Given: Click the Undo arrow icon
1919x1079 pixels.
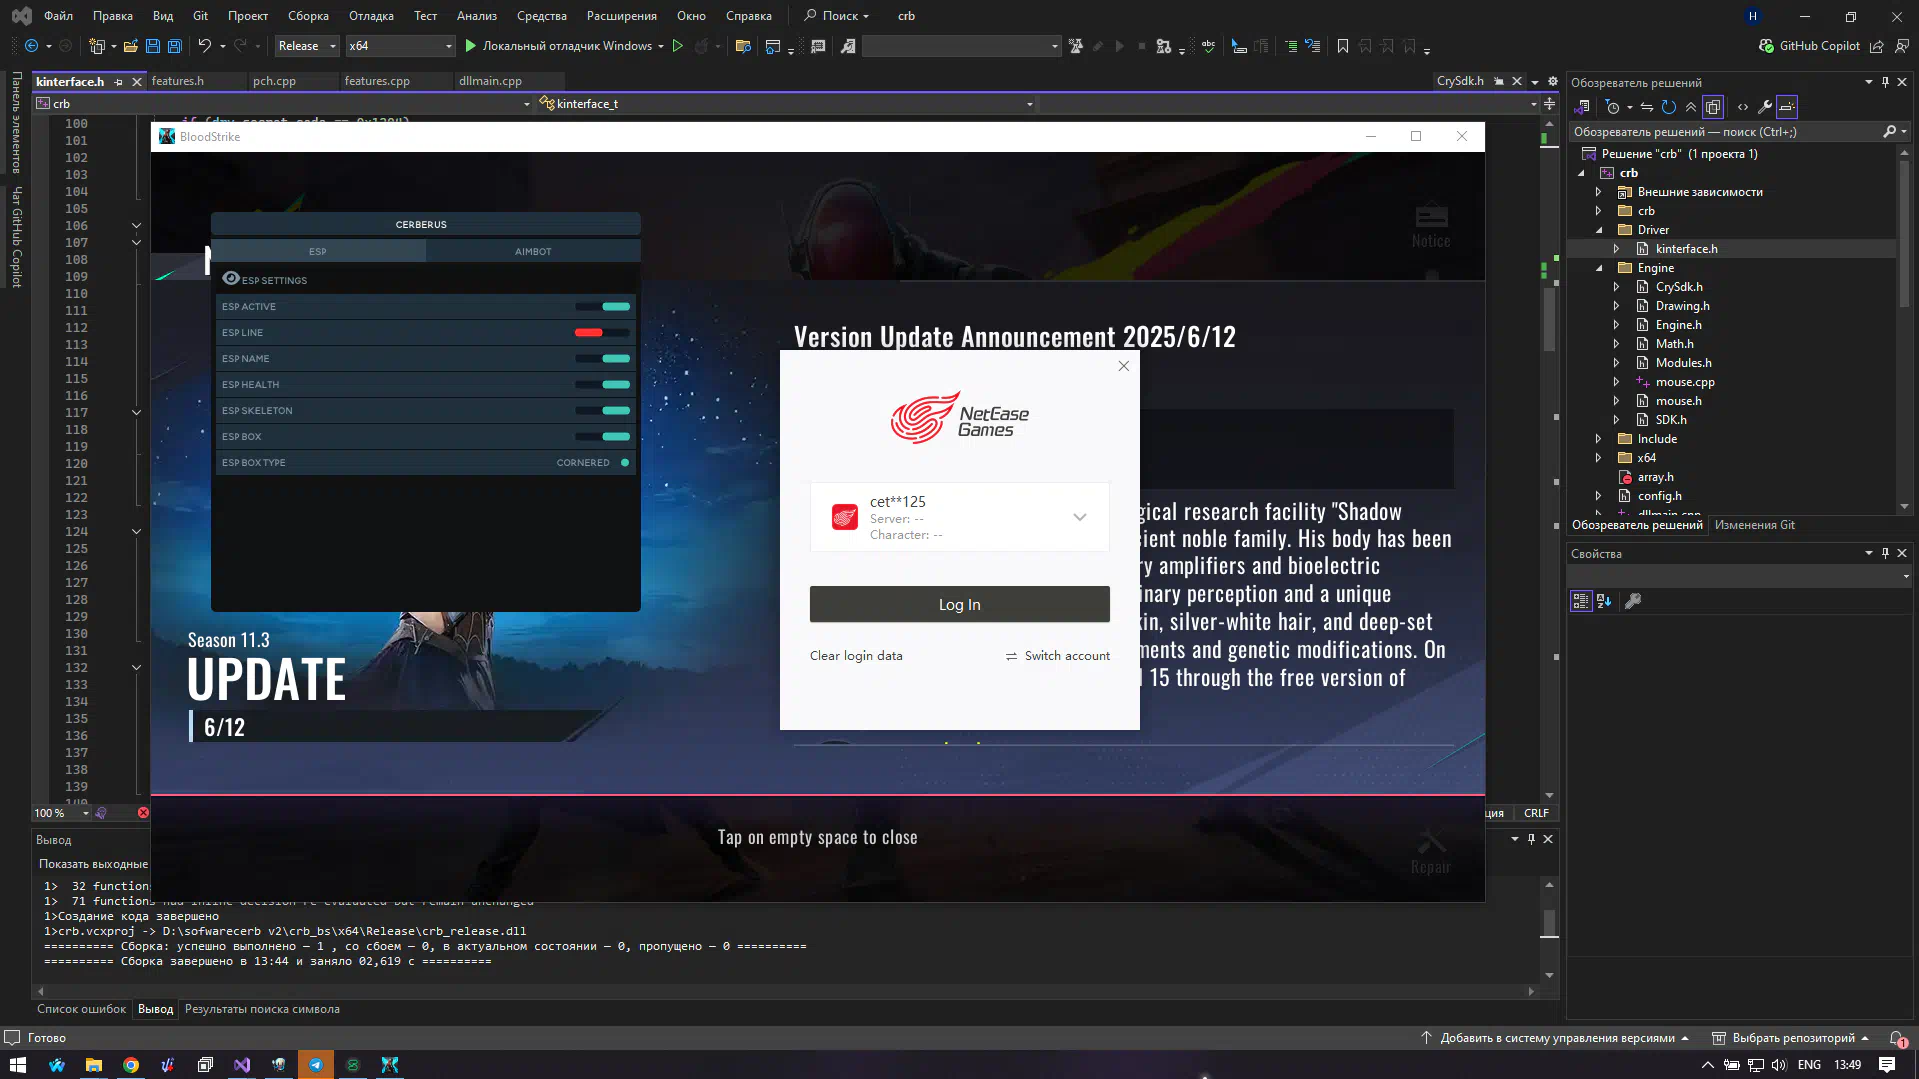Looking at the screenshot, I should tap(204, 46).
